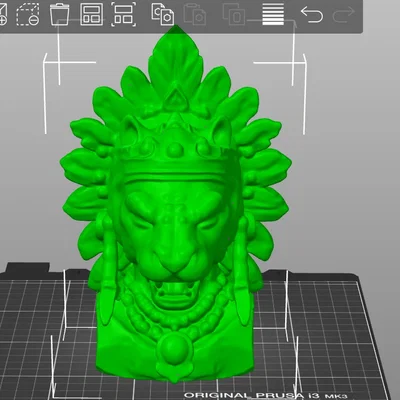This screenshot has width=400, height=400.
Task: Click the greyed-out Paste icon
Action: pyautogui.click(x=195, y=14)
